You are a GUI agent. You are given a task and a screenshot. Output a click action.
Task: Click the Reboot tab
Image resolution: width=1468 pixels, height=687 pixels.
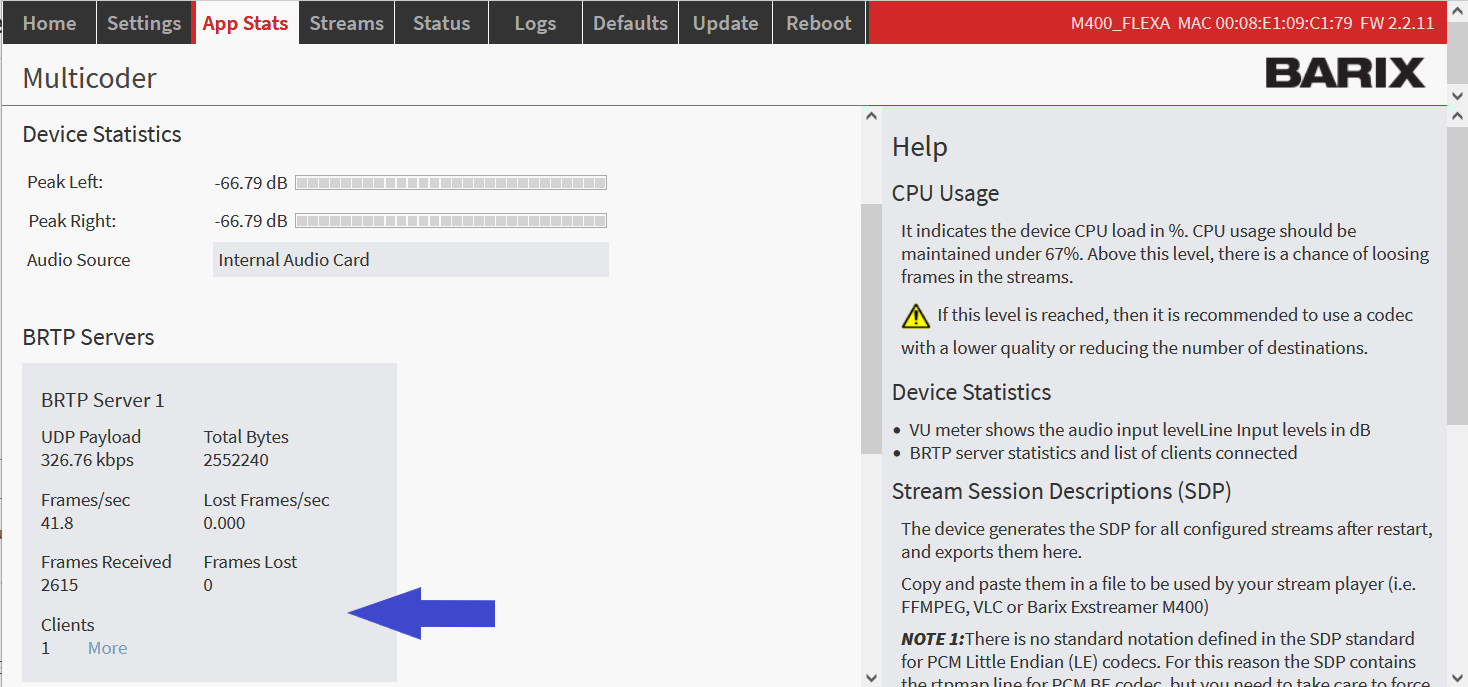(818, 23)
